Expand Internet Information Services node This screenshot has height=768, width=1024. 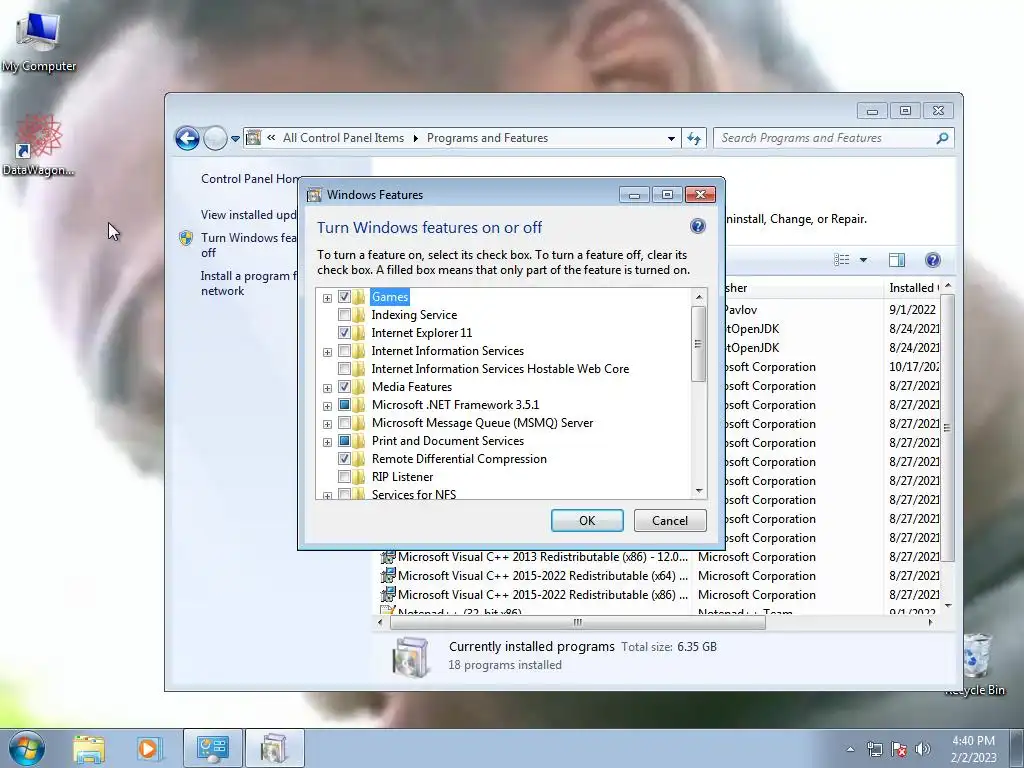(327, 352)
